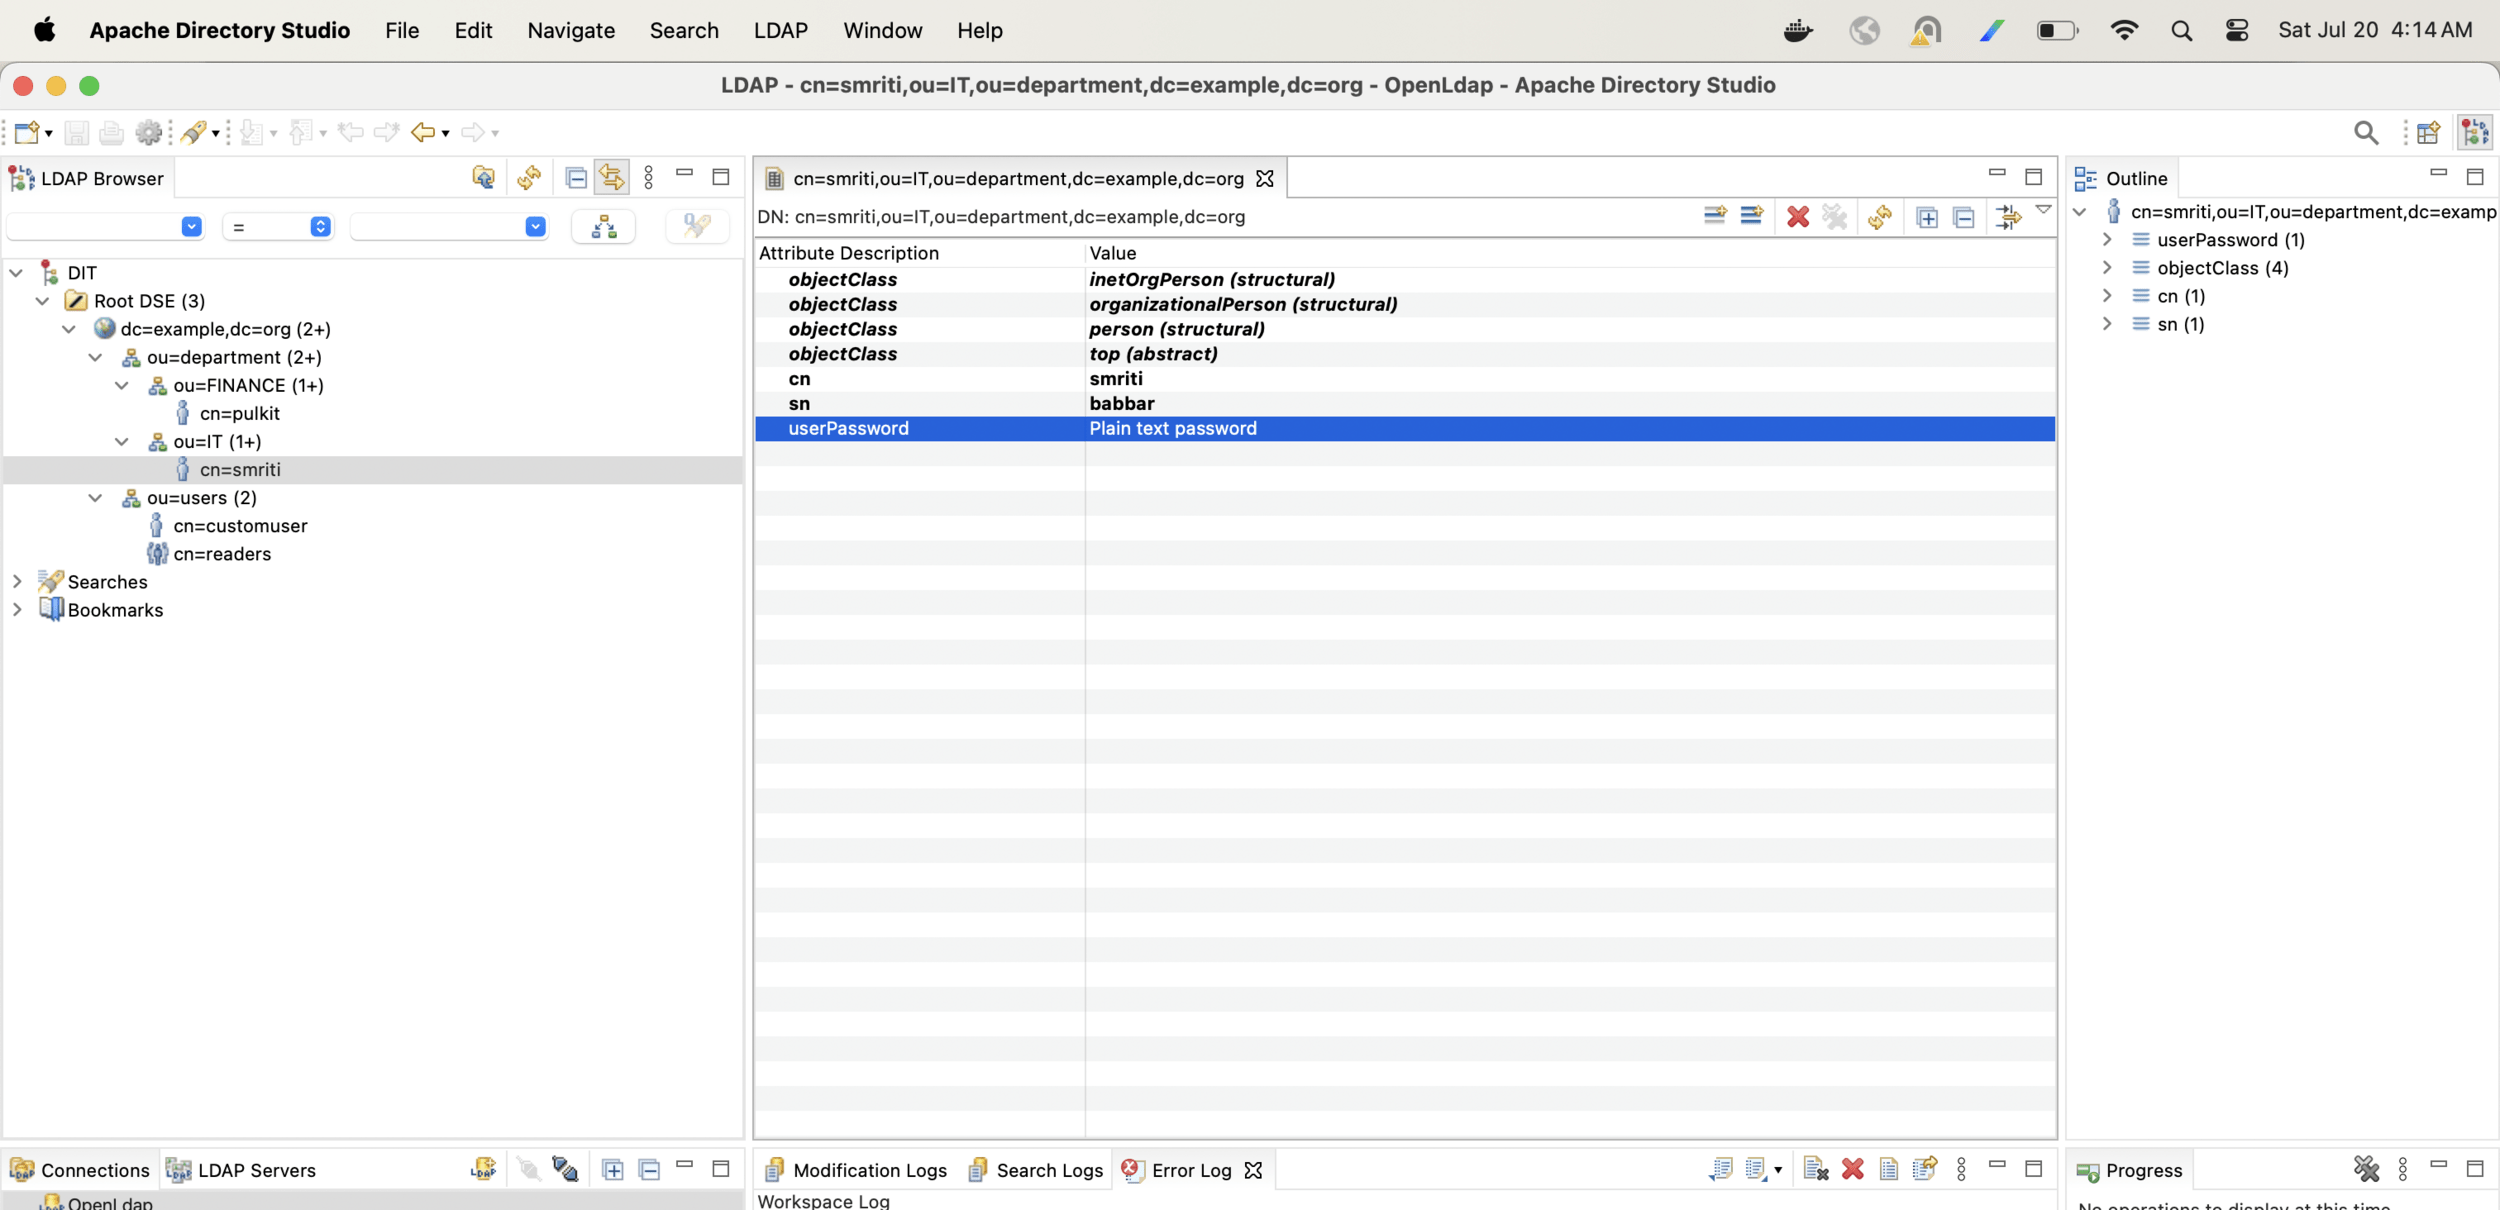Image resolution: width=2500 pixels, height=1210 pixels.
Task: Expand the Searches node
Action: pyautogui.click(x=17, y=581)
